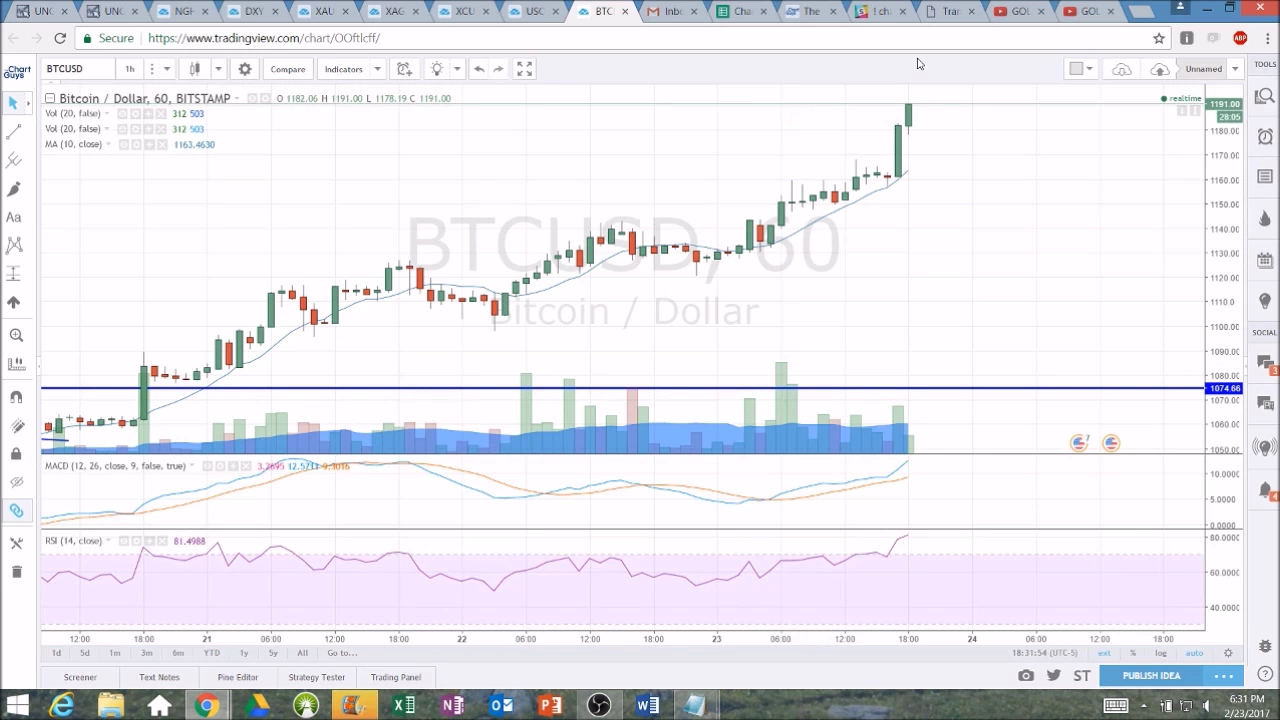Image resolution: width=1280 pixels, height=720 pixels.
Task: Expand the MA (10, close) legend arrow
Action: [x=109, y=144]
